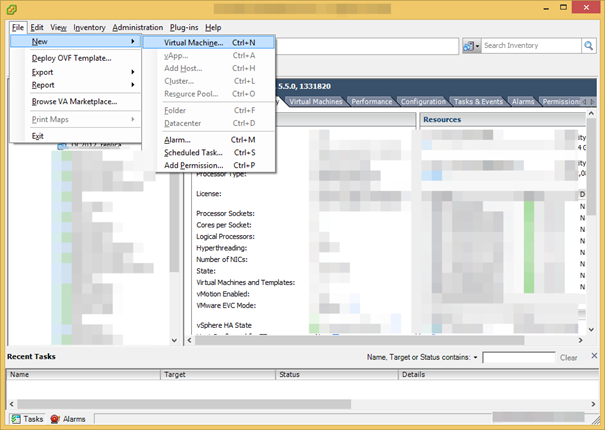605x430 pixels.
Task: Click the Clear button in Recent Tasks
Action: (x=568, y=357)
